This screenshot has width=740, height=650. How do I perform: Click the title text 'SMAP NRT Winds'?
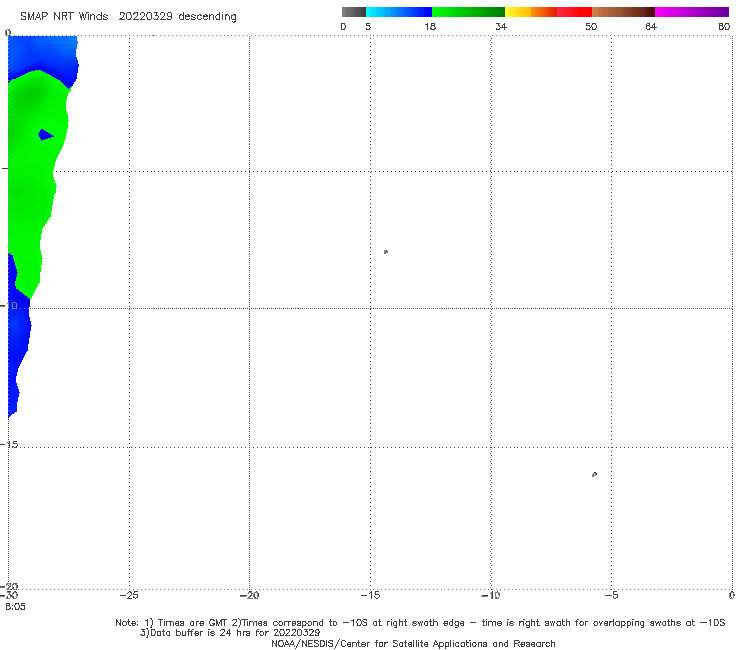64,17
